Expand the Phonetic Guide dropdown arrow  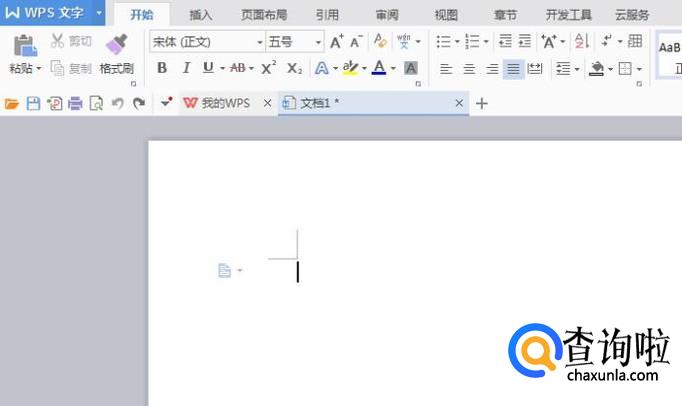(418, 42)
